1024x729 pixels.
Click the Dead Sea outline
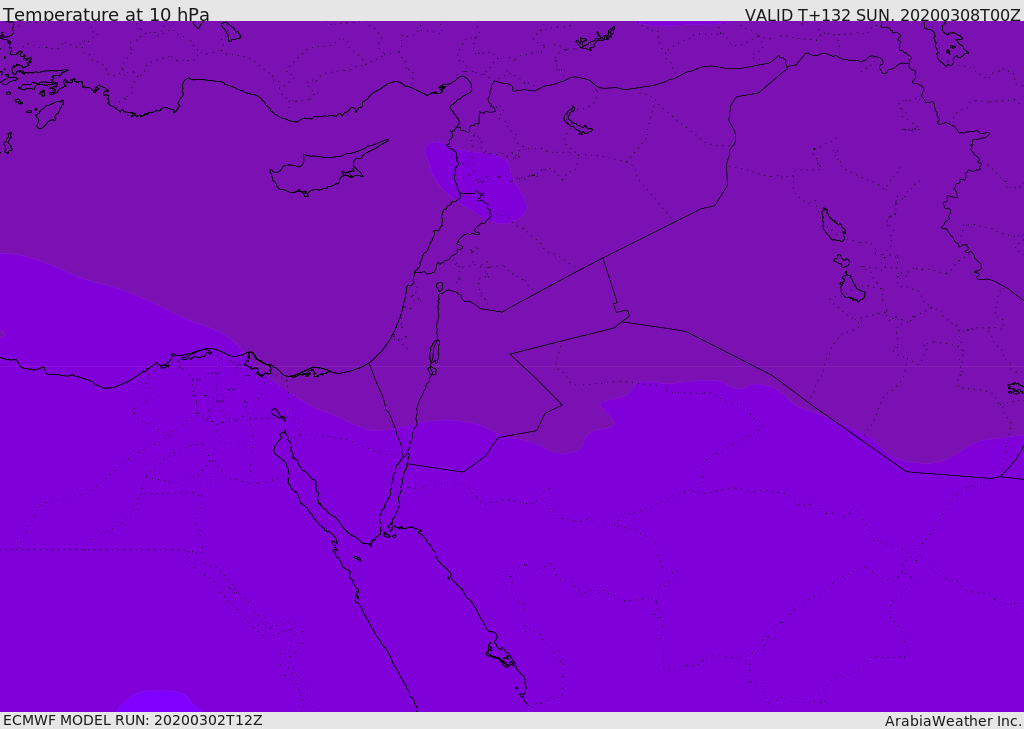[434, 352]
